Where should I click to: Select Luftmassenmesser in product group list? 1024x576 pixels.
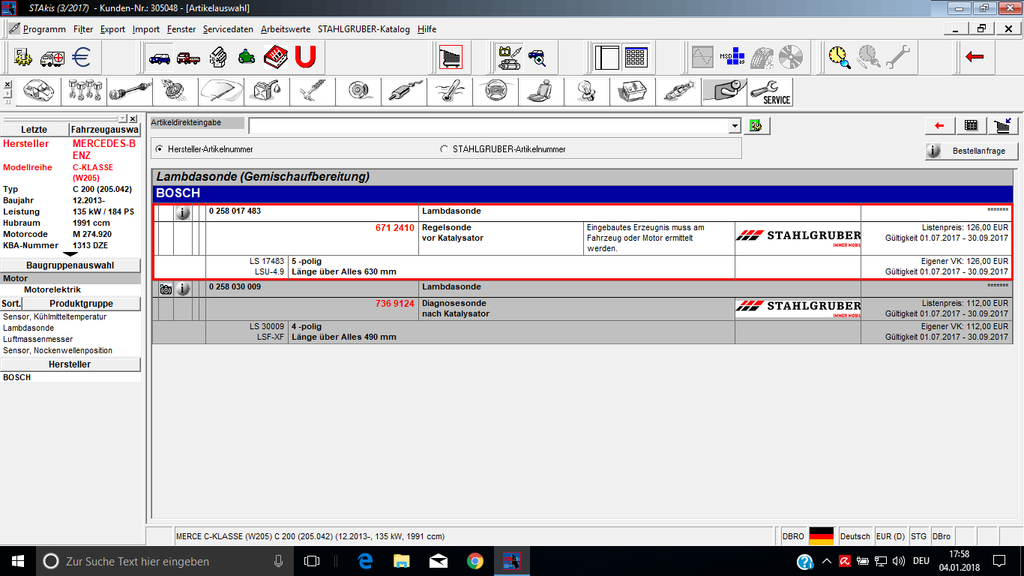(x=38, y=340)
